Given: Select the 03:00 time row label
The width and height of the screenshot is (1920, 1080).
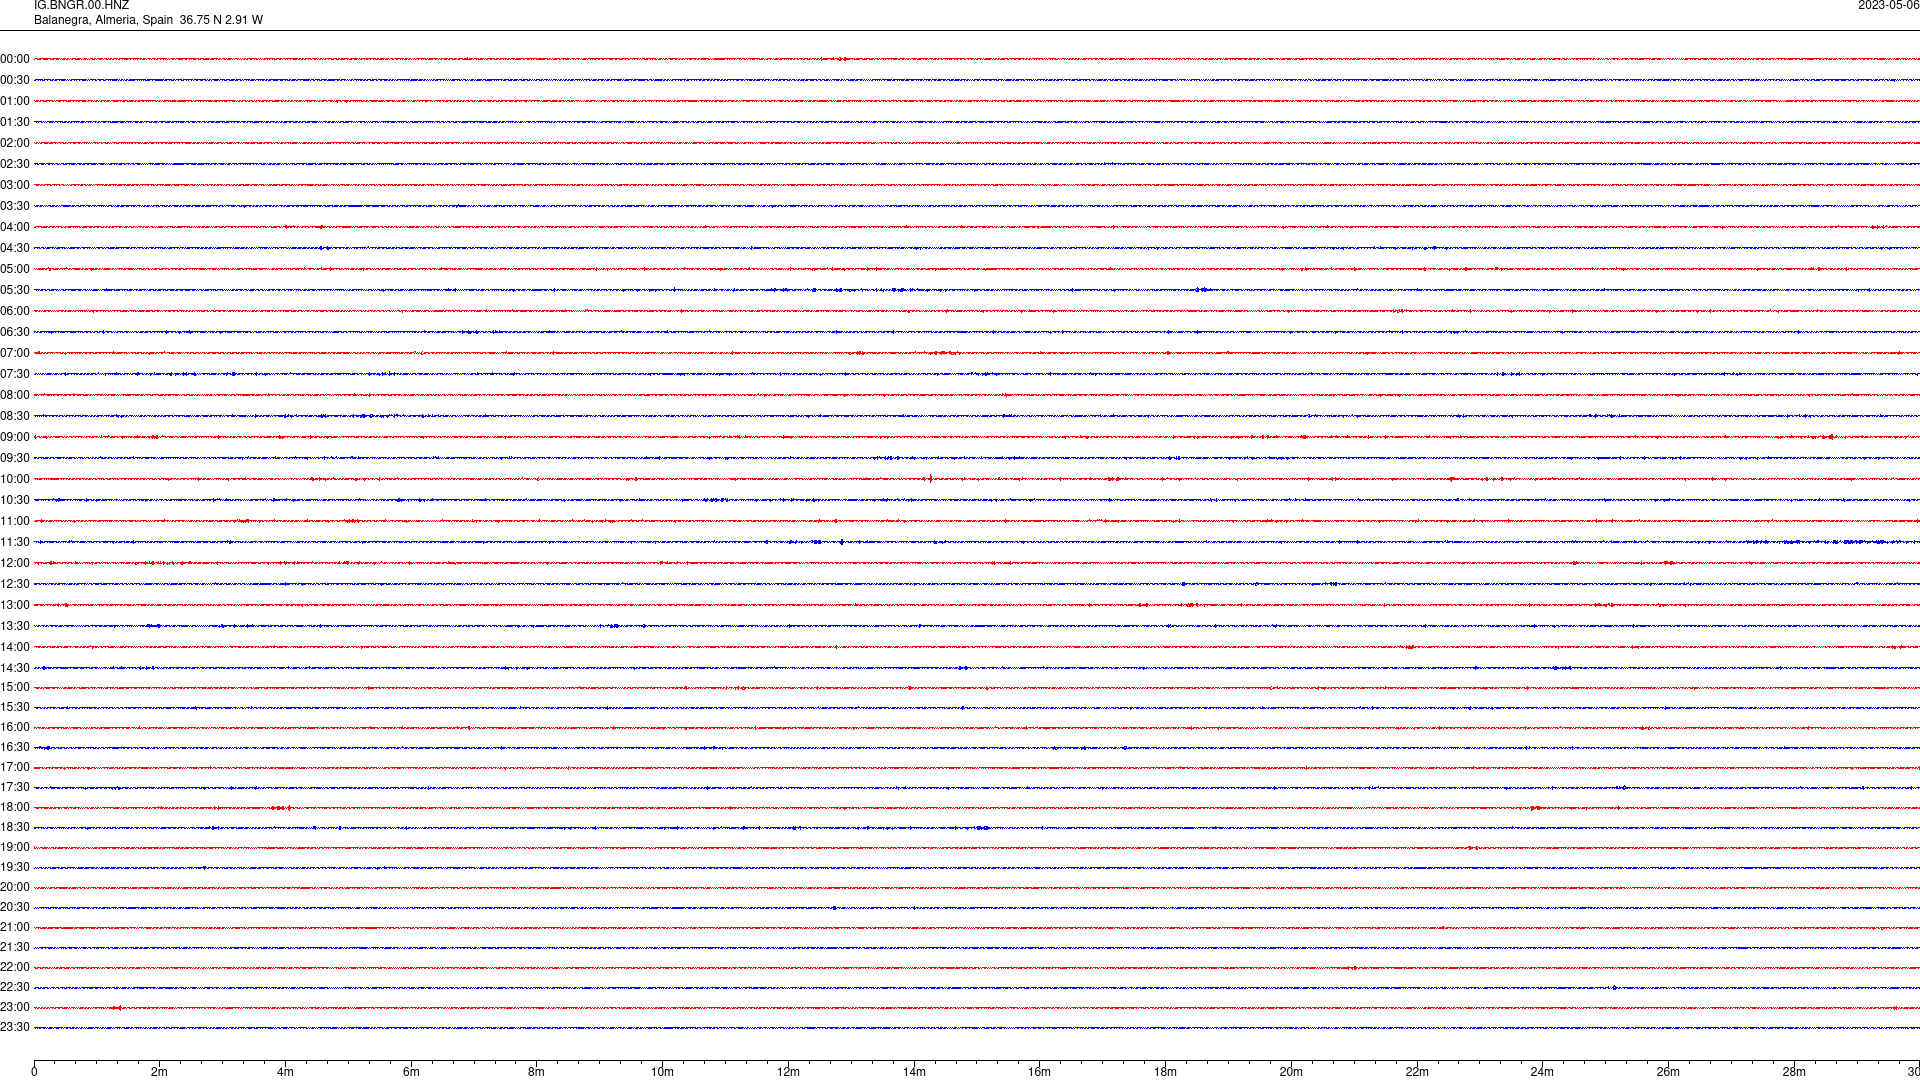Looking at the screenshot, I should click(15, 185).
